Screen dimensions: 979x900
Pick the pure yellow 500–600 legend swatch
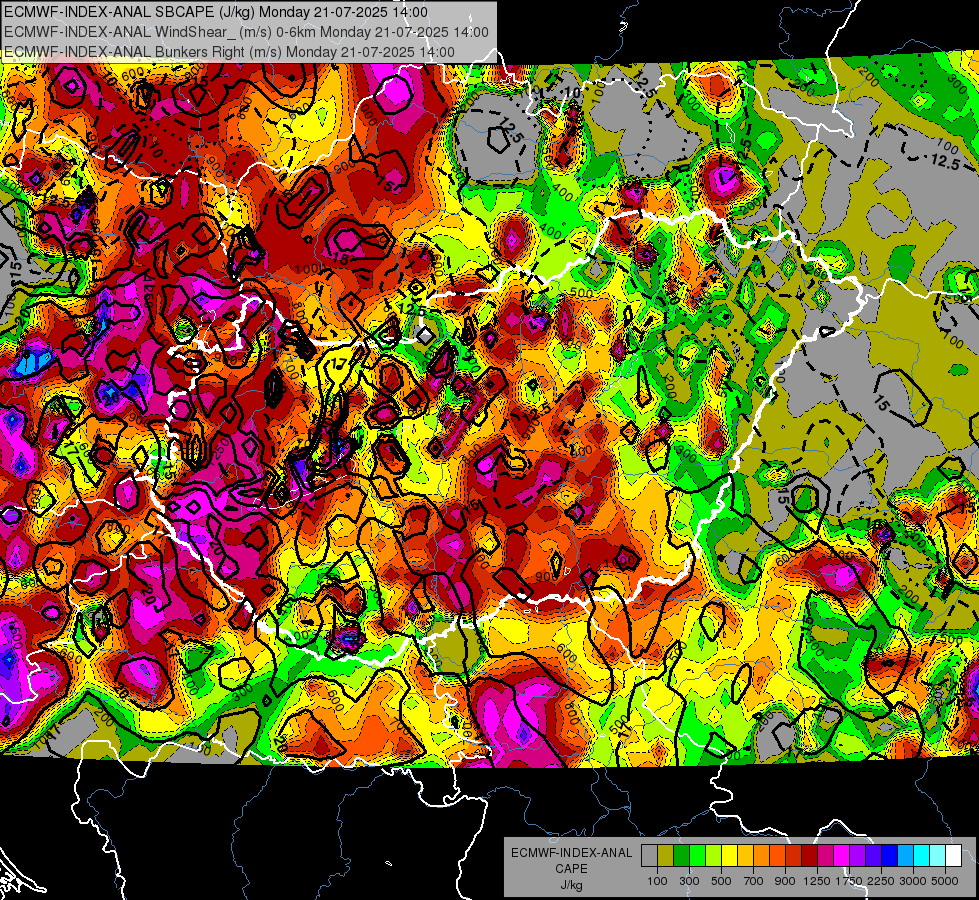pos(729,856)
